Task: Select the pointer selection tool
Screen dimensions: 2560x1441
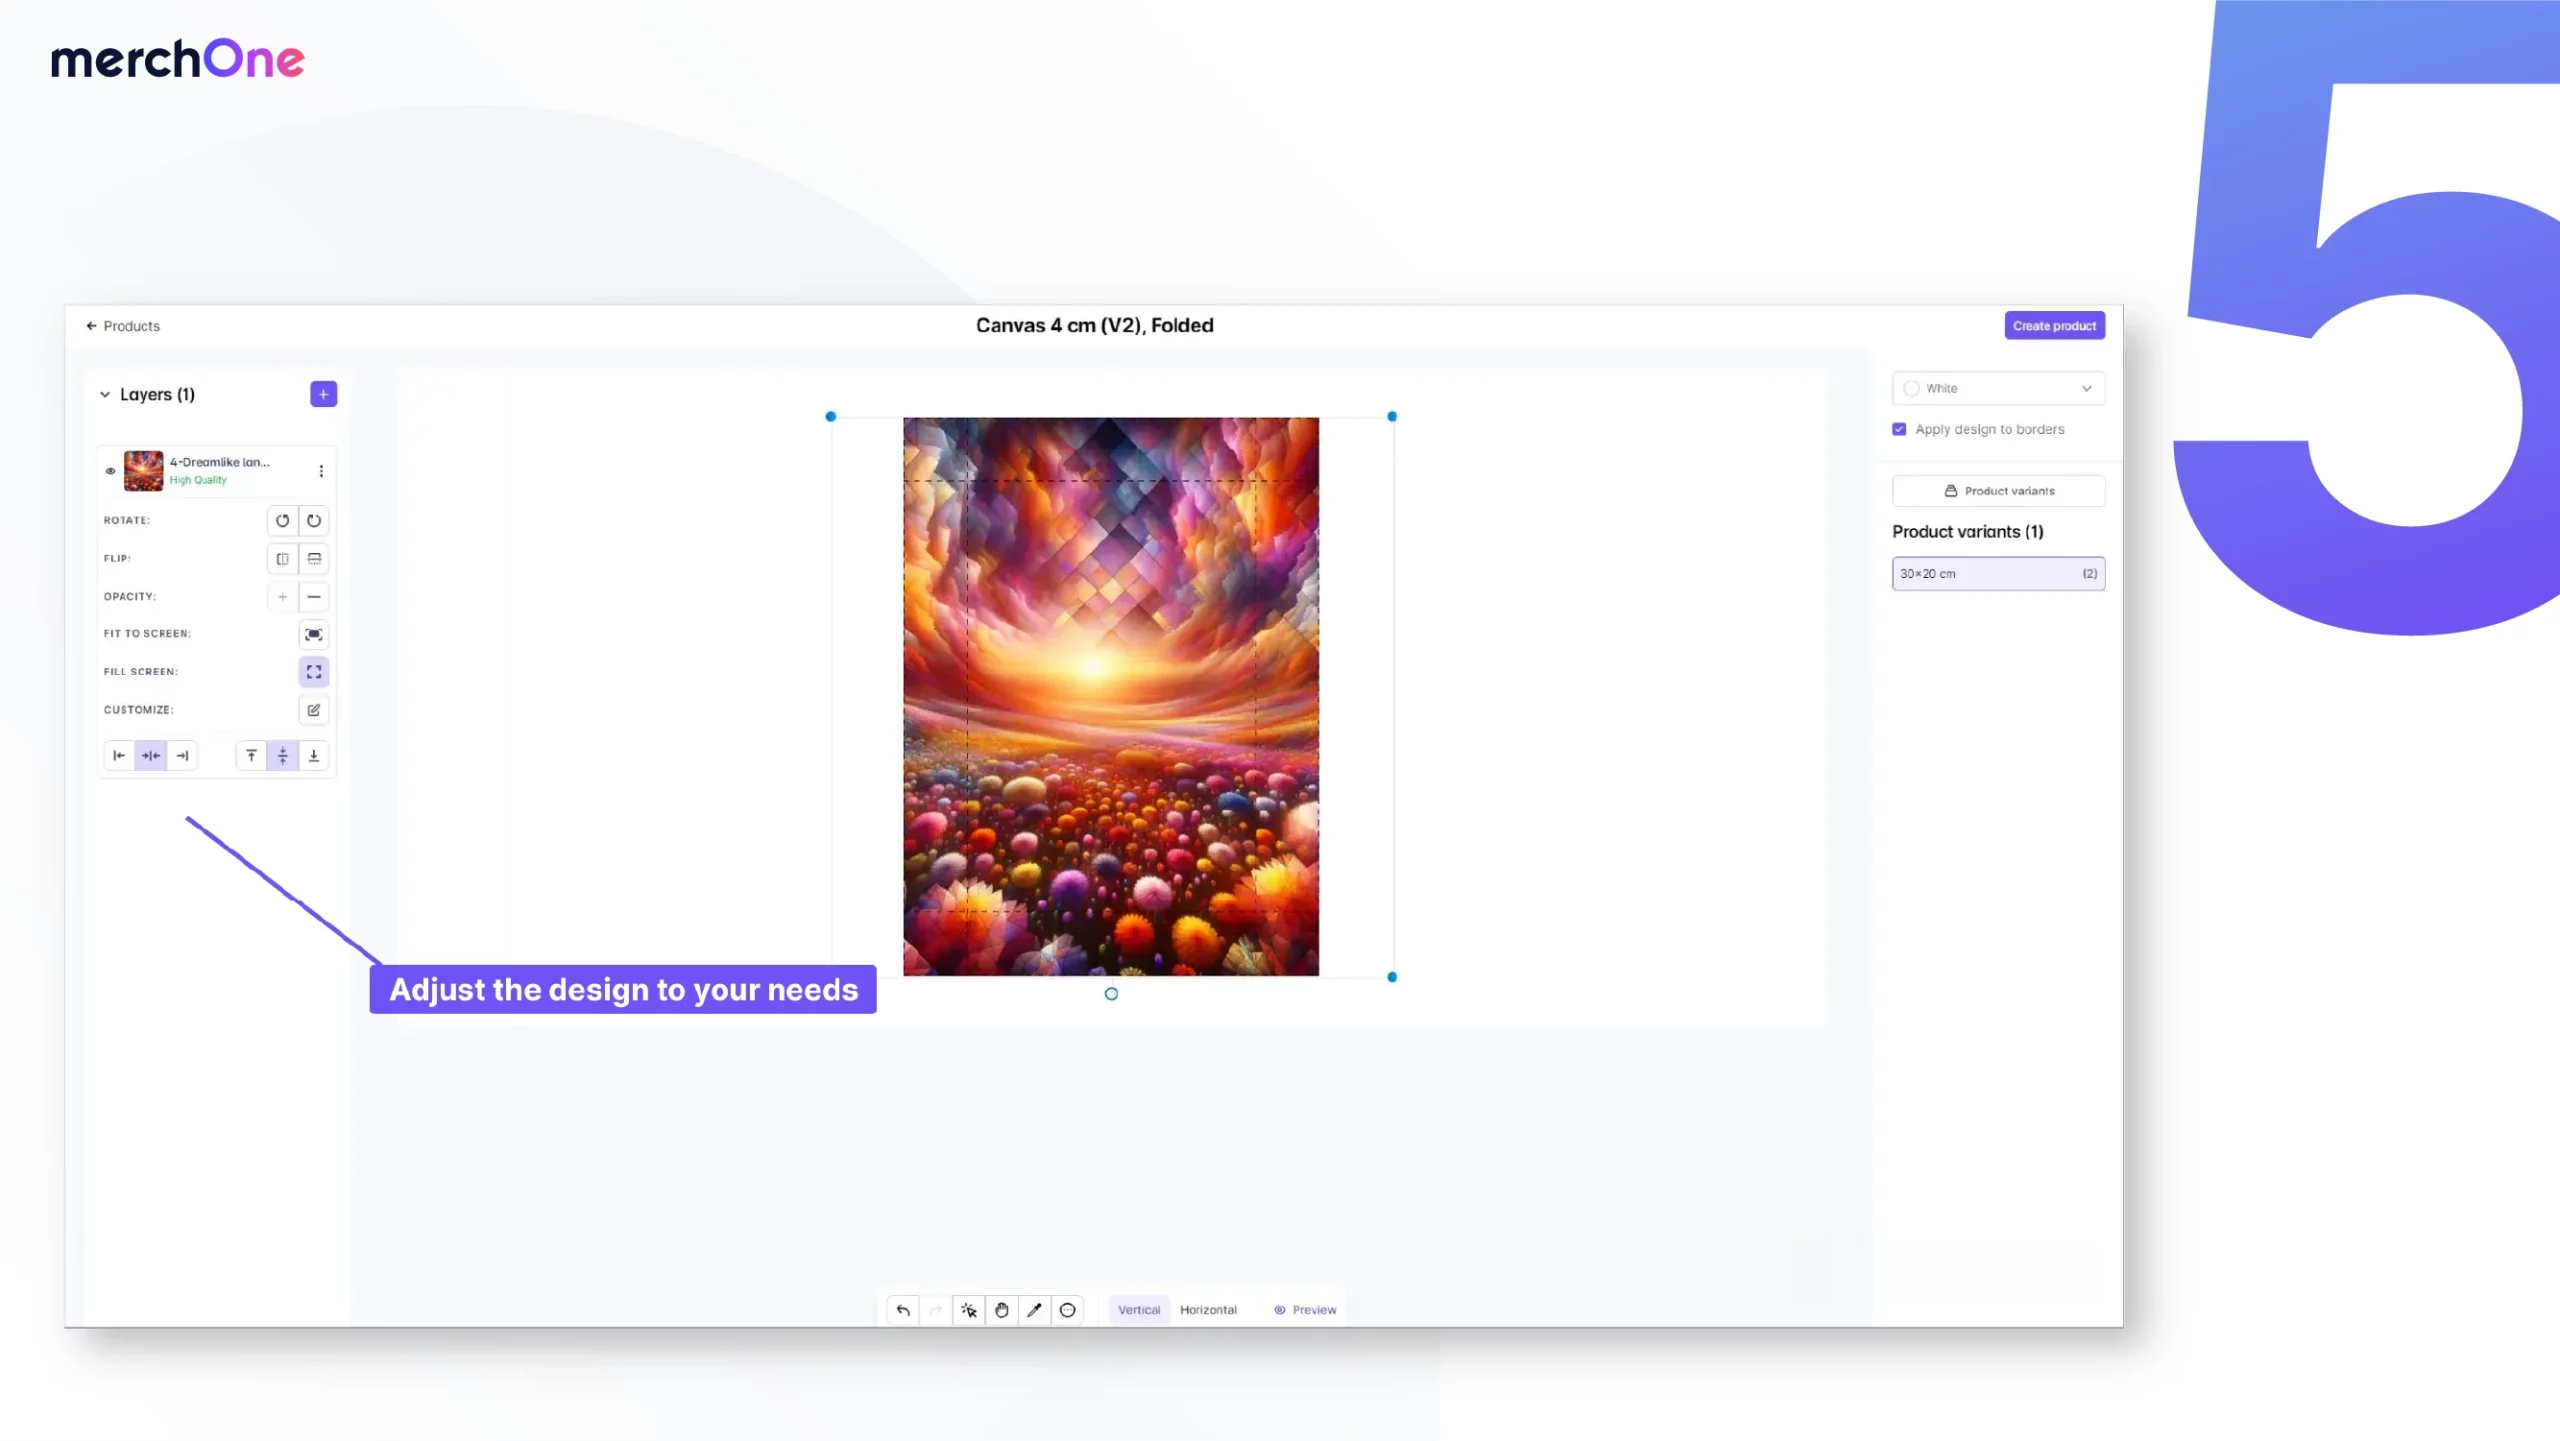Action: (x=969, y=1310)
